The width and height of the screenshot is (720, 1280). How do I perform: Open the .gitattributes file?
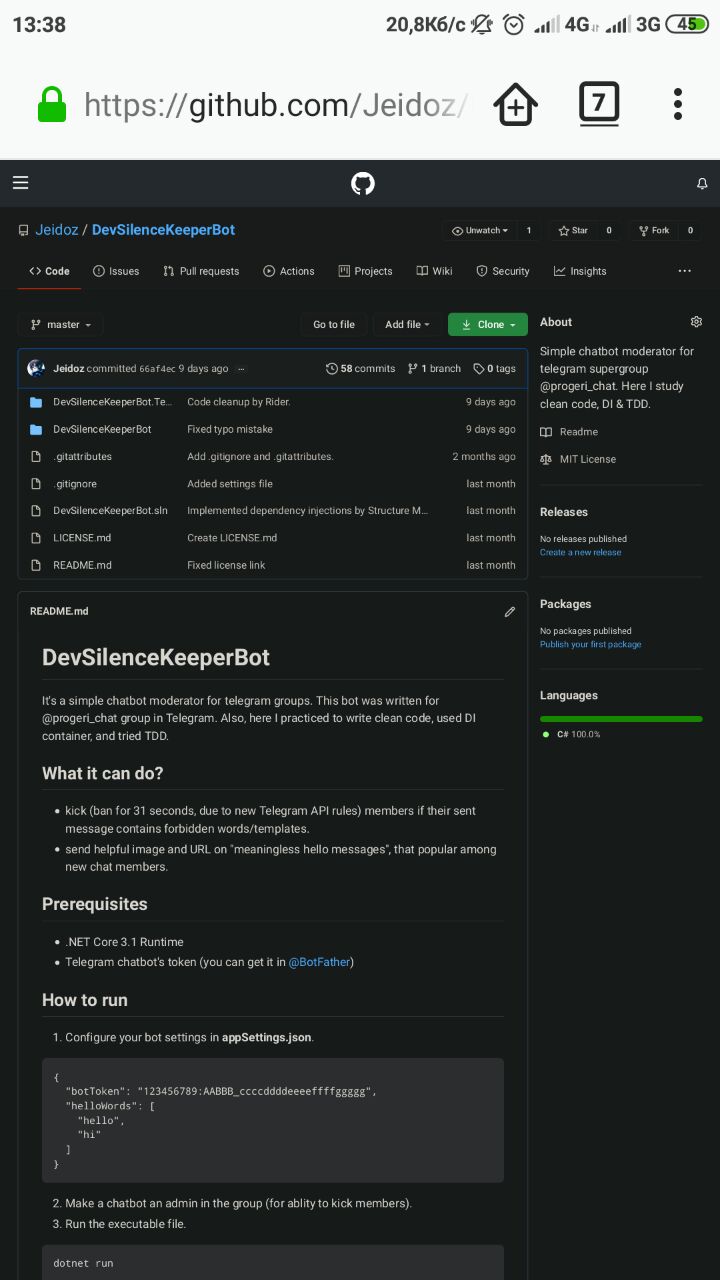pos(82,456)
